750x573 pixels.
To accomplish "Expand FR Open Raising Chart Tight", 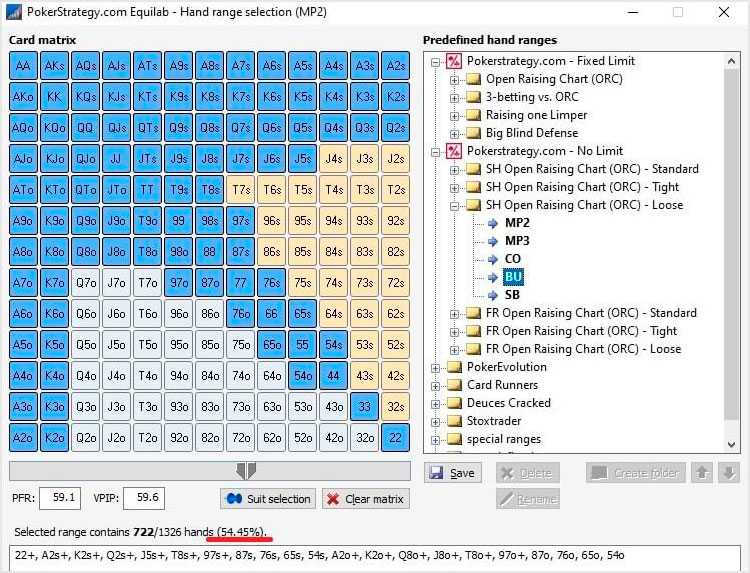I will [x=454, y=332].
